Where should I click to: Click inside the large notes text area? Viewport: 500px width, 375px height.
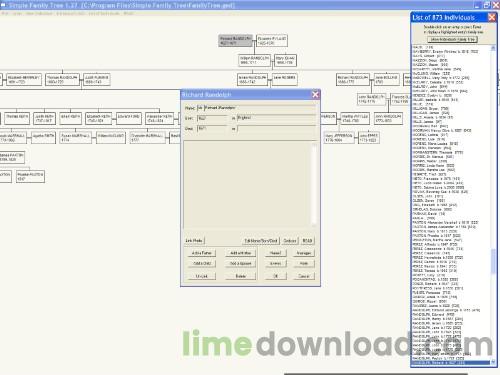247,184
